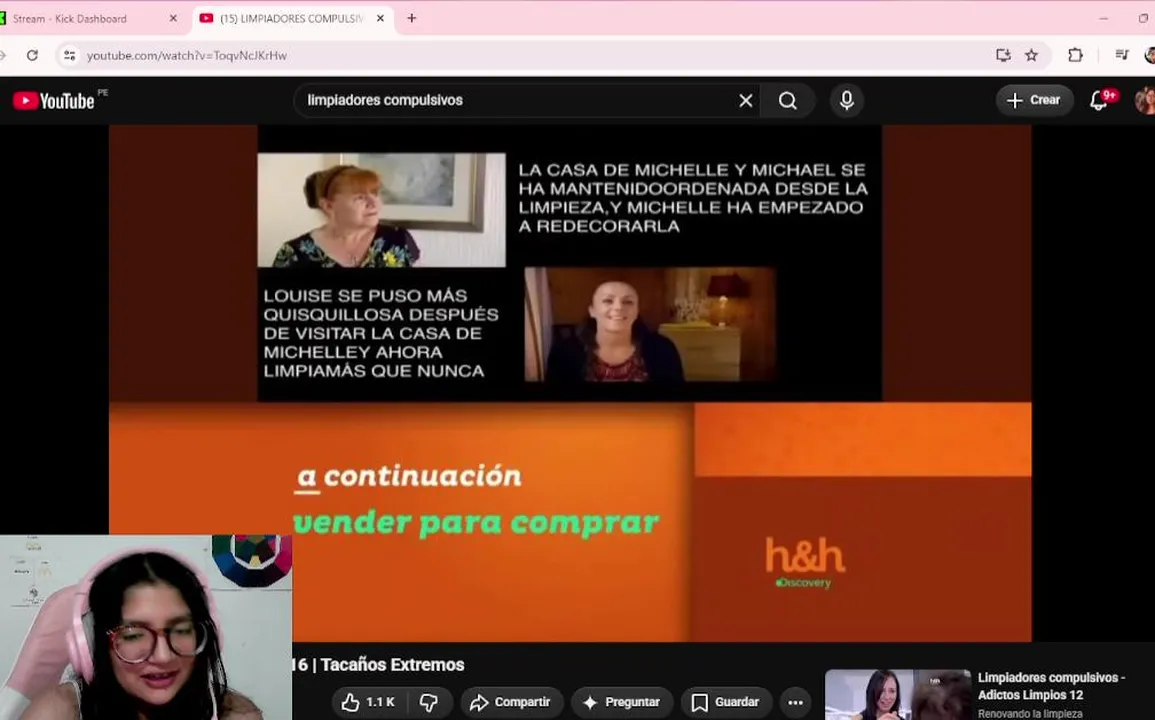Open a new browser tab
The image size is (1155, 720).
point(412,18)
